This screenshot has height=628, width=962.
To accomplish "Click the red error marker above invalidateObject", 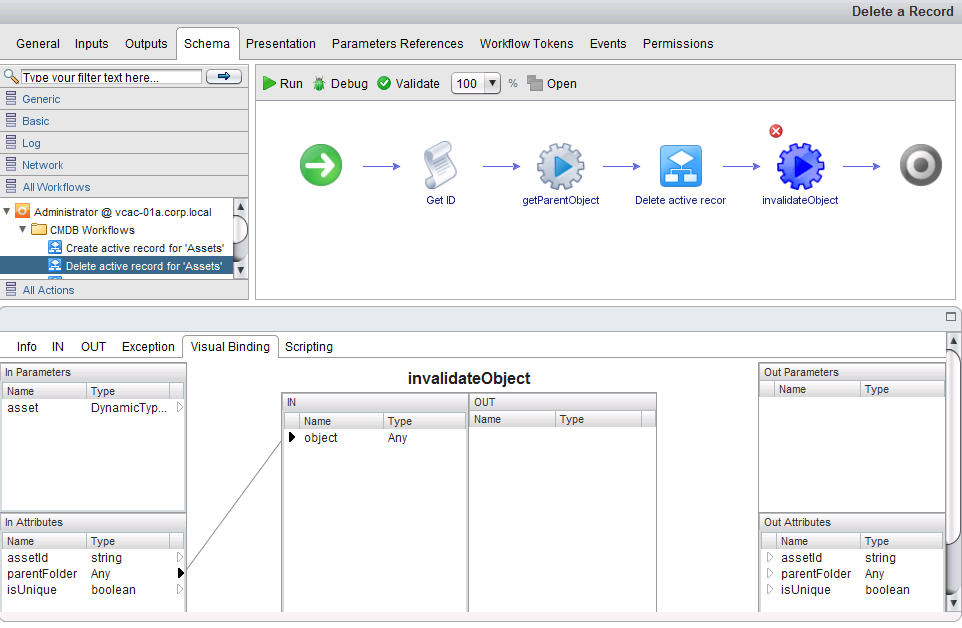I will [776, 131].
